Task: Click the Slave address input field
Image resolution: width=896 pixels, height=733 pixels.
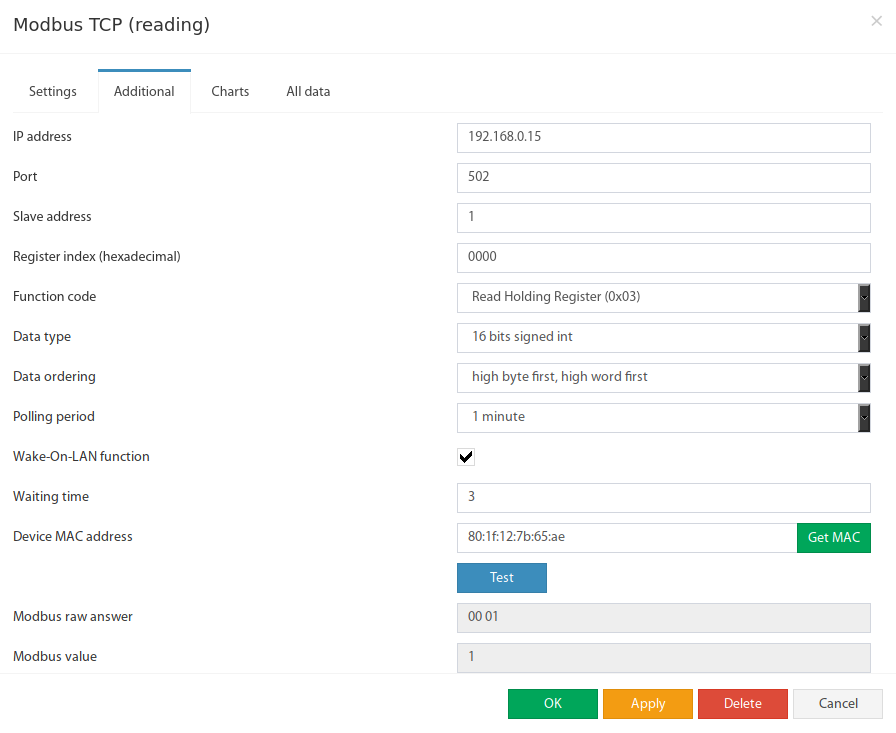Action: point(663,218)
